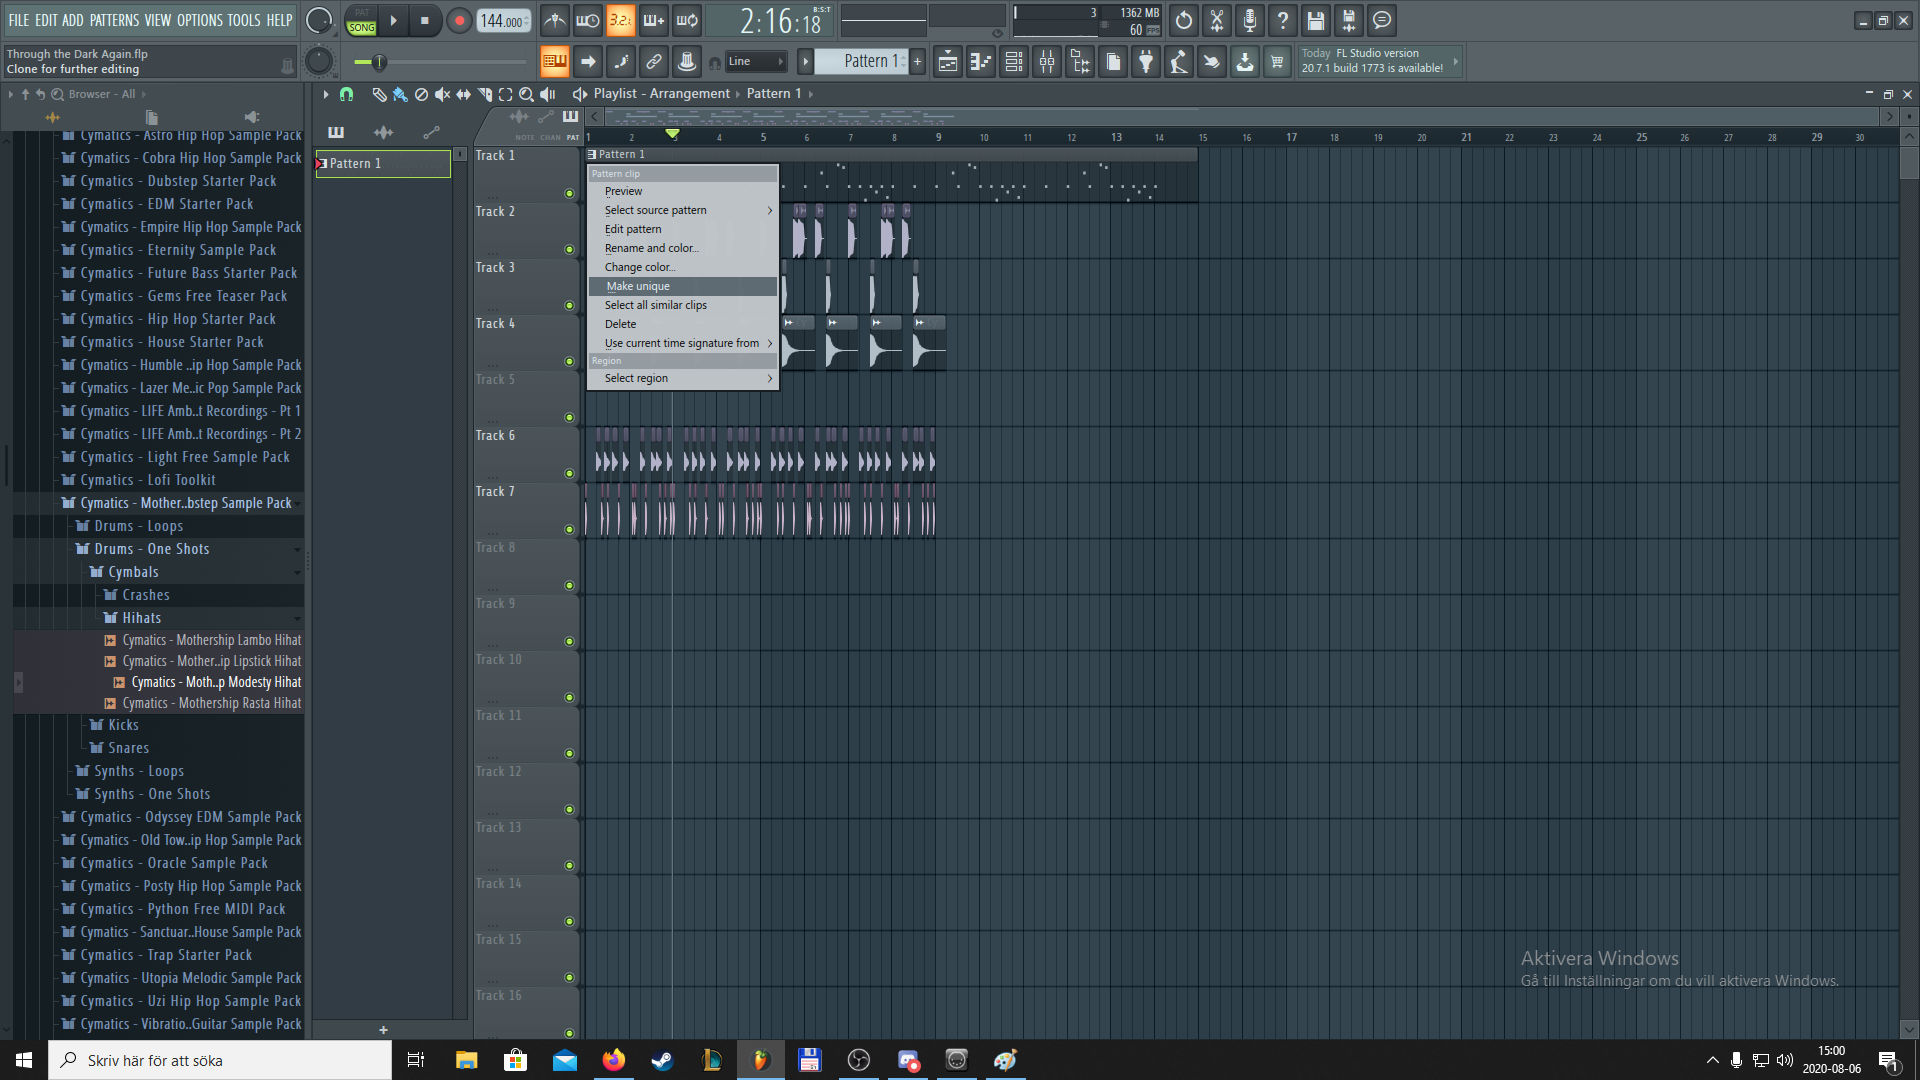This screenshot has width=1920, height=1080.
Task: Open the PATTERNS menu
Action: pos(114,20)
